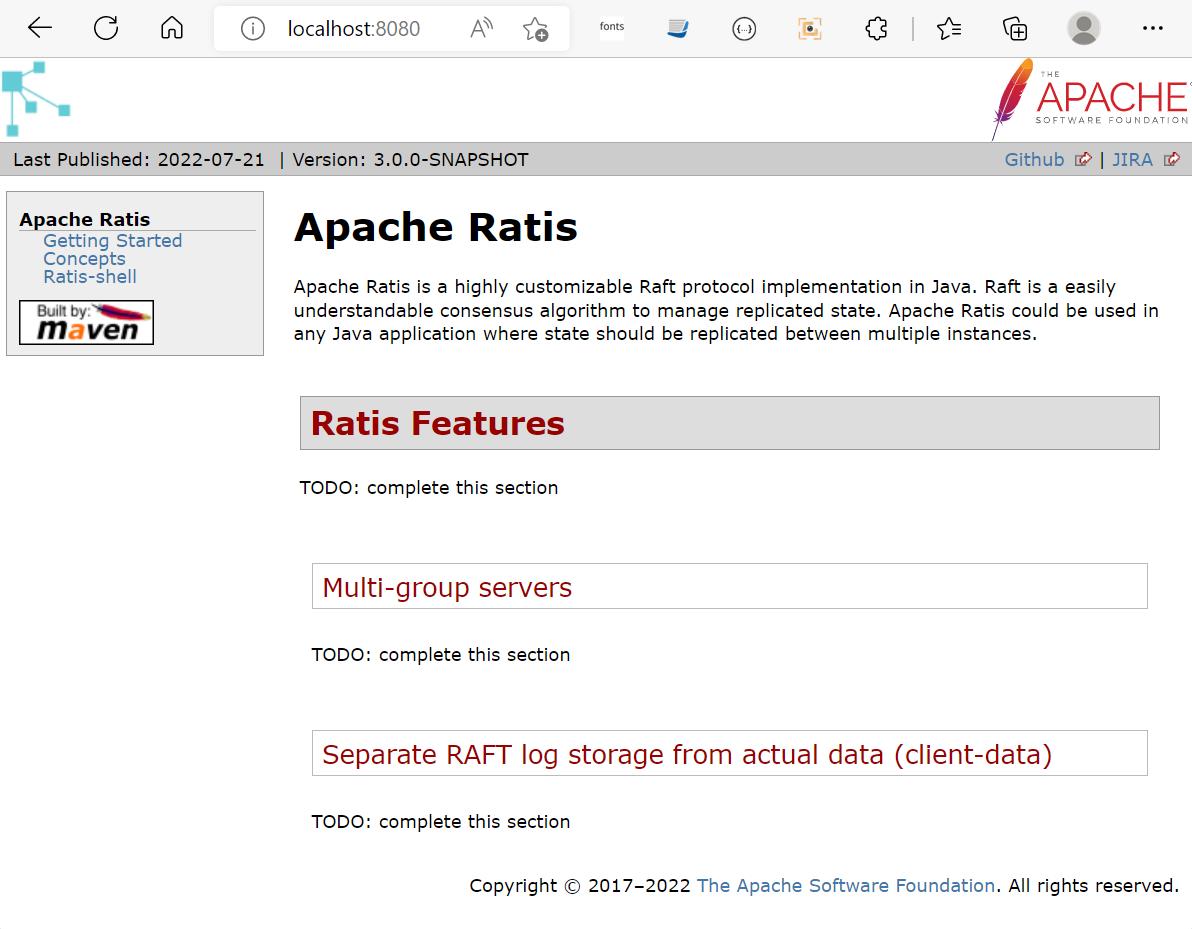The height and width of the screenshot is (929, 1192).
Task: Open the Concepts sidebar link
Action: [x=84, y=259]
